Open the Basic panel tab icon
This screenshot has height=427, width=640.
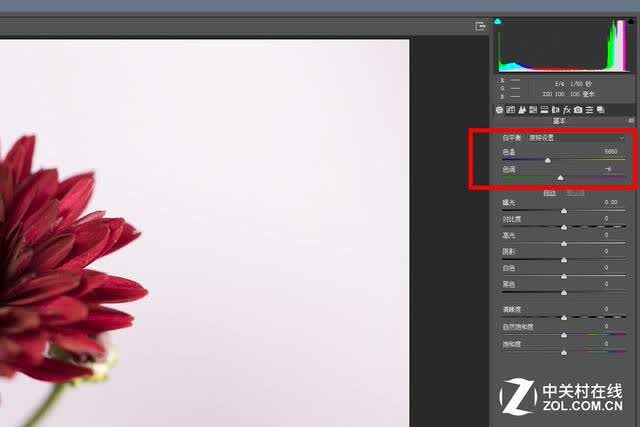[x=499, y=110]
